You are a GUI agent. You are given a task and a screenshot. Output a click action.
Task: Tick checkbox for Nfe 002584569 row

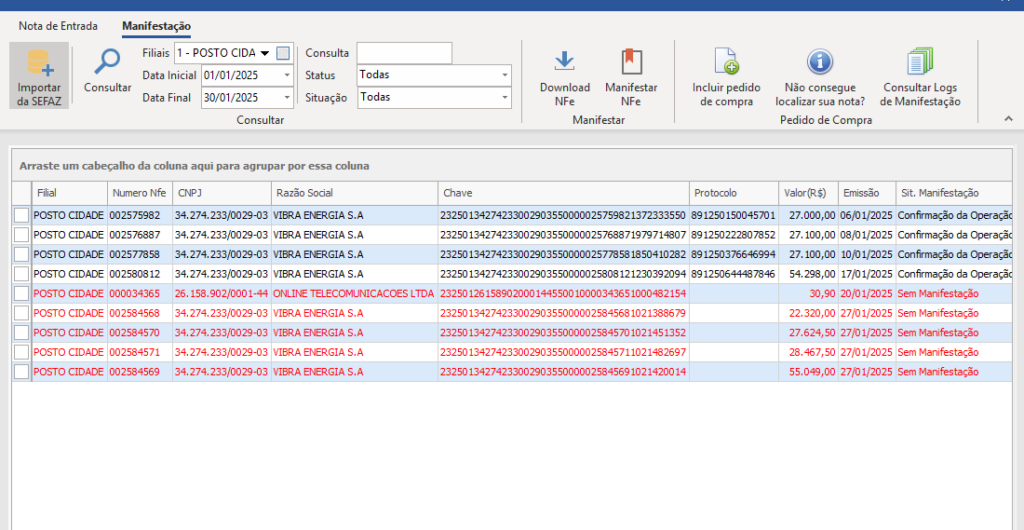pos(21,371)
